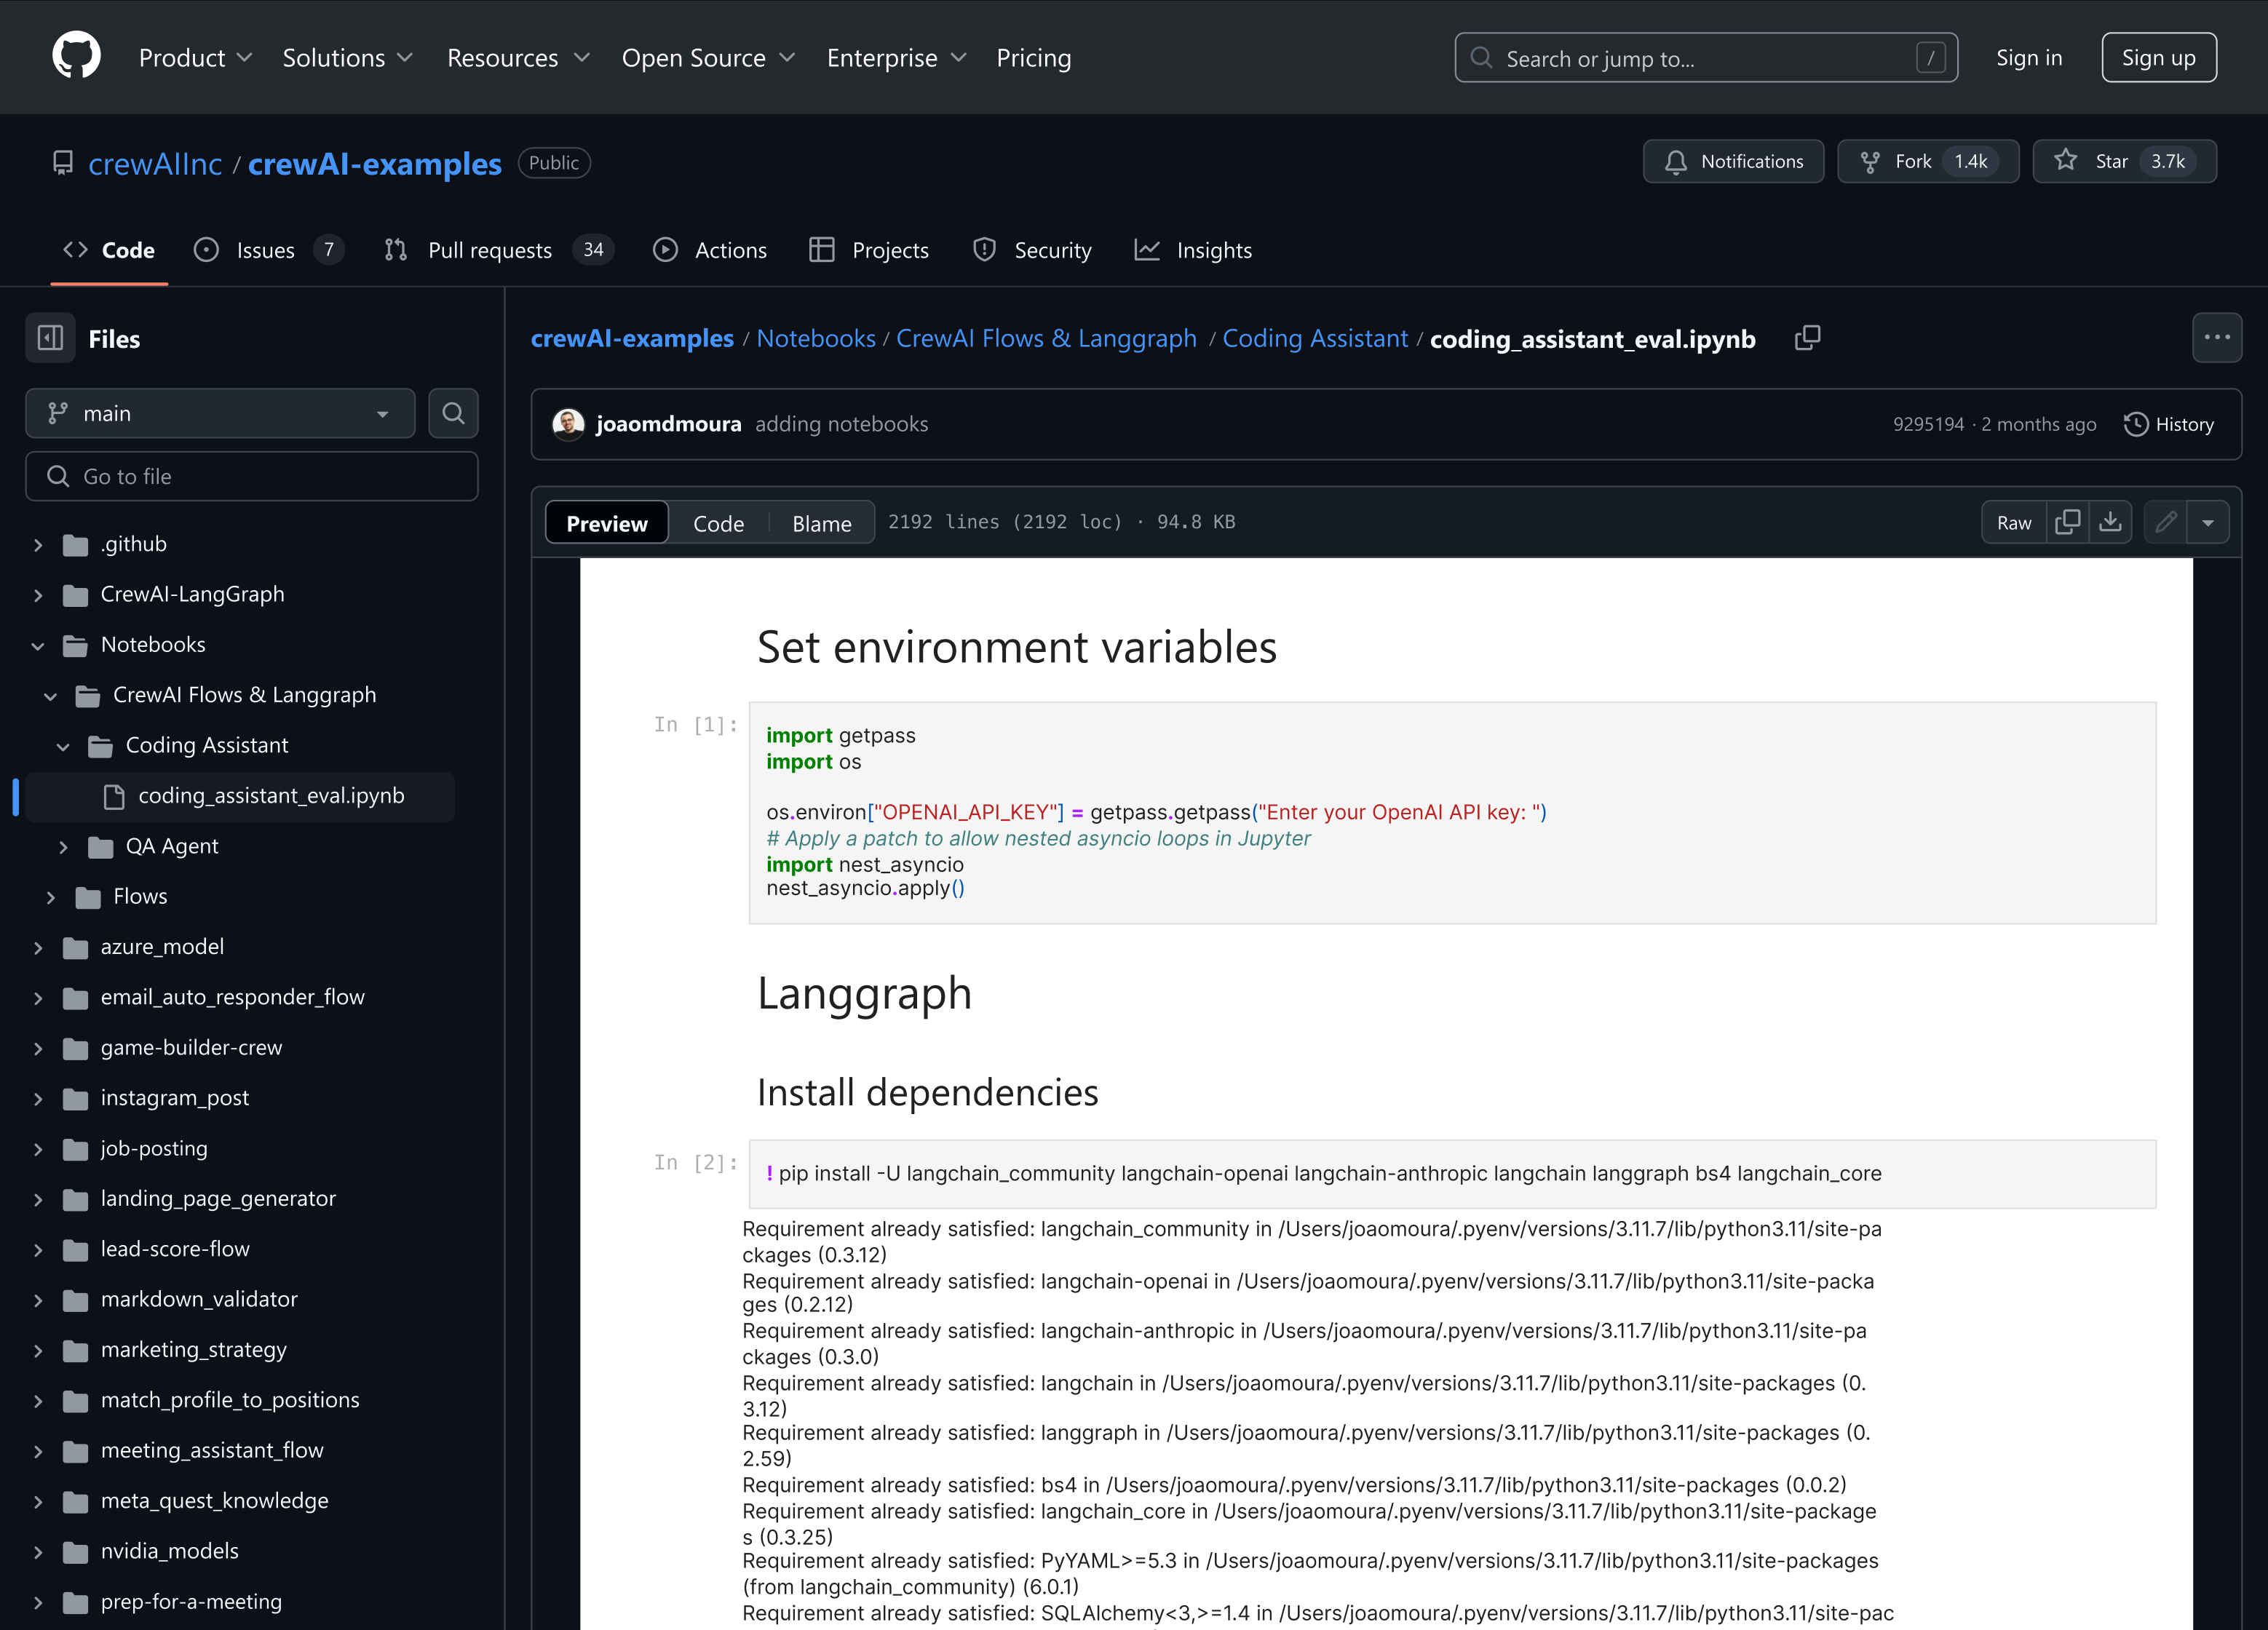The image size is (2268, 1630).
Task: Switch the file view to Blame
Action: pos(821,523)
